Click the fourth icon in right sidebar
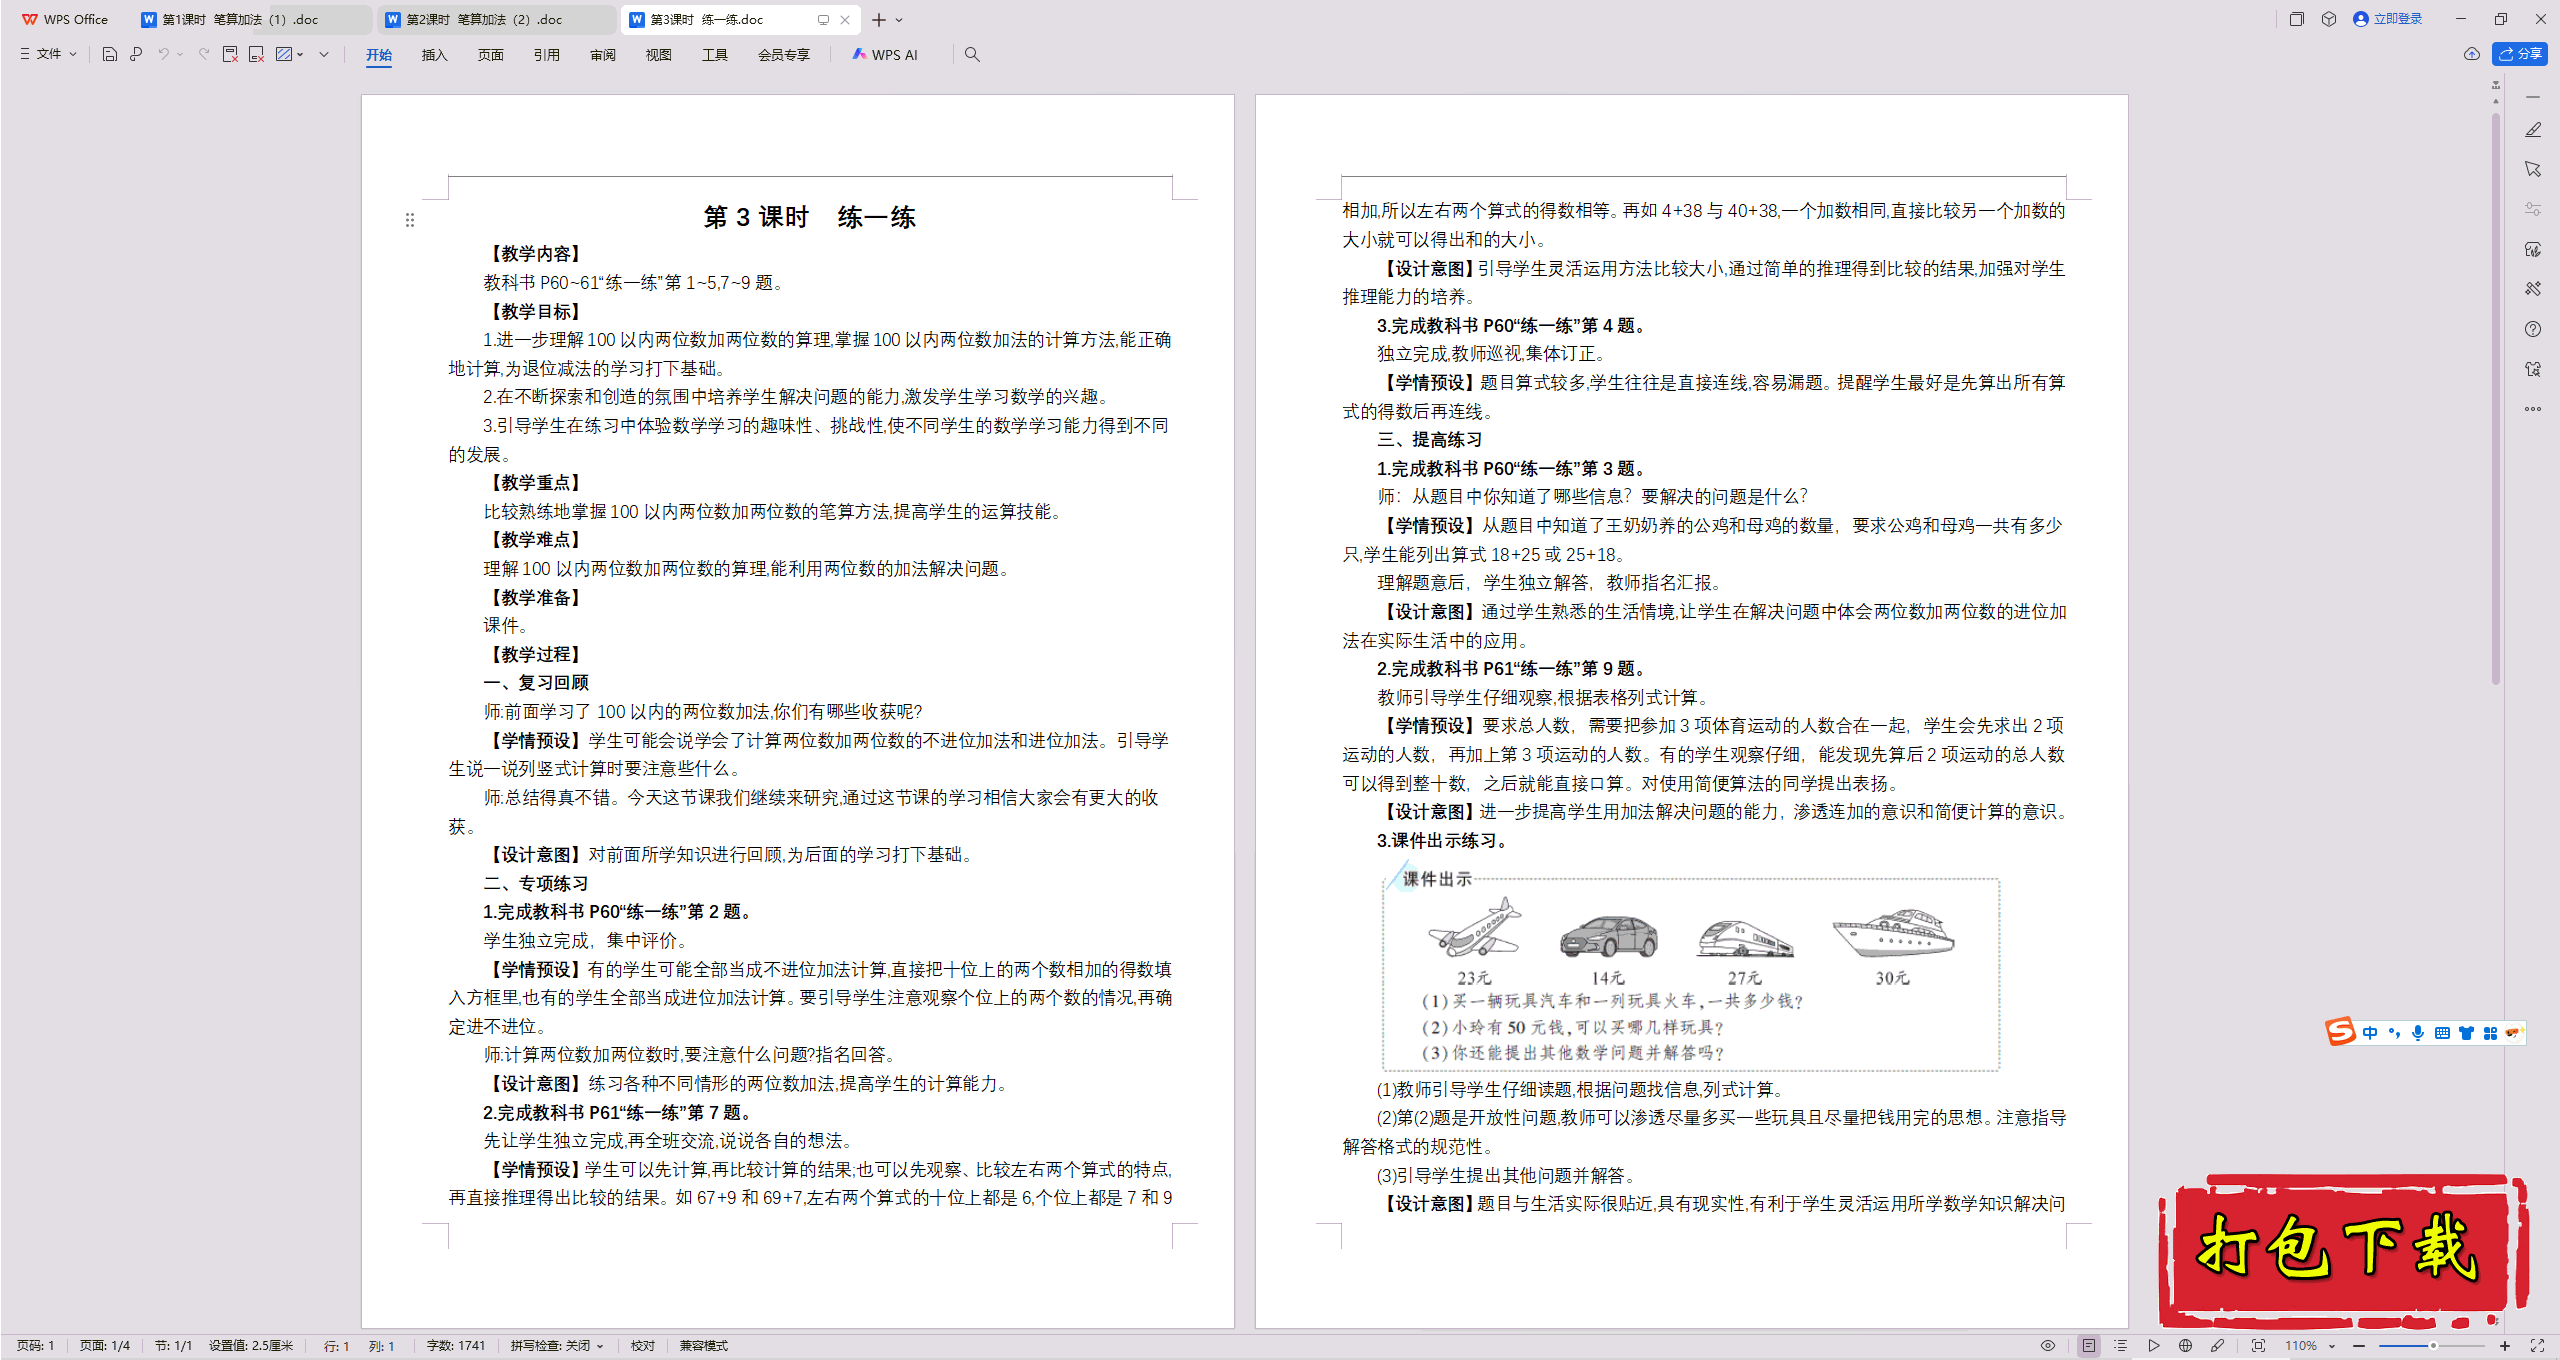Image resolution: width=2560 pixels, height=1360 pixels. [x=2533, y=249]
